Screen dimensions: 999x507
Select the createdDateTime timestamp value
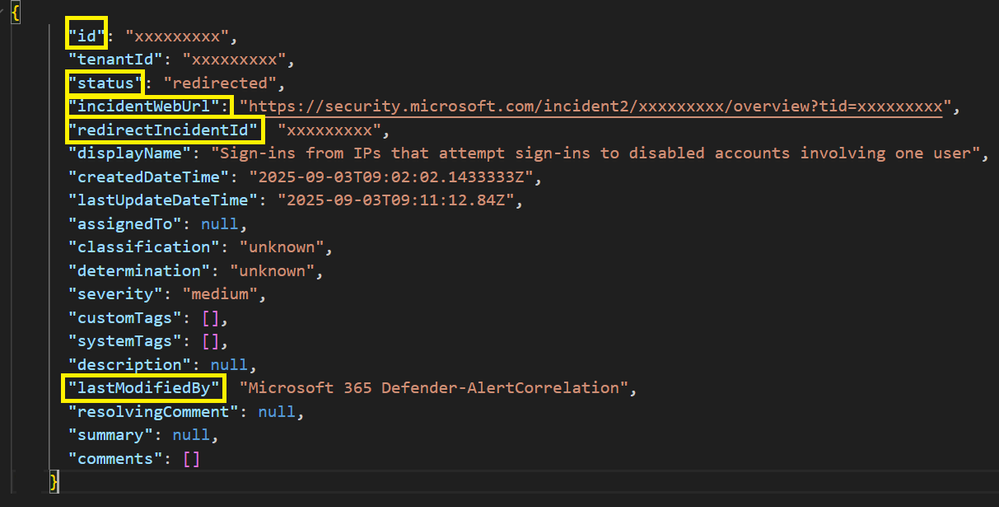[x=391, y=177]
